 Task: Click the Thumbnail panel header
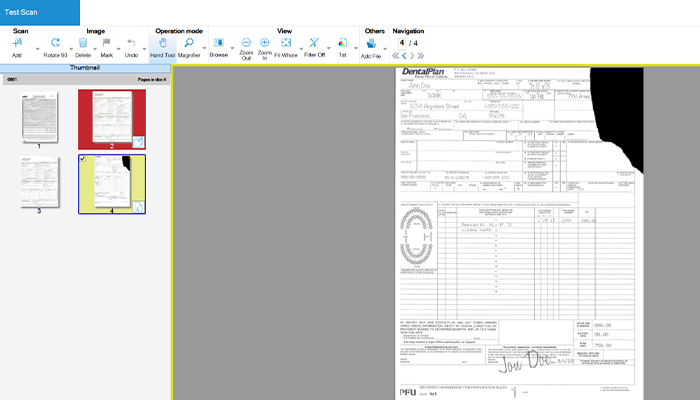click(x=85, y=68)
